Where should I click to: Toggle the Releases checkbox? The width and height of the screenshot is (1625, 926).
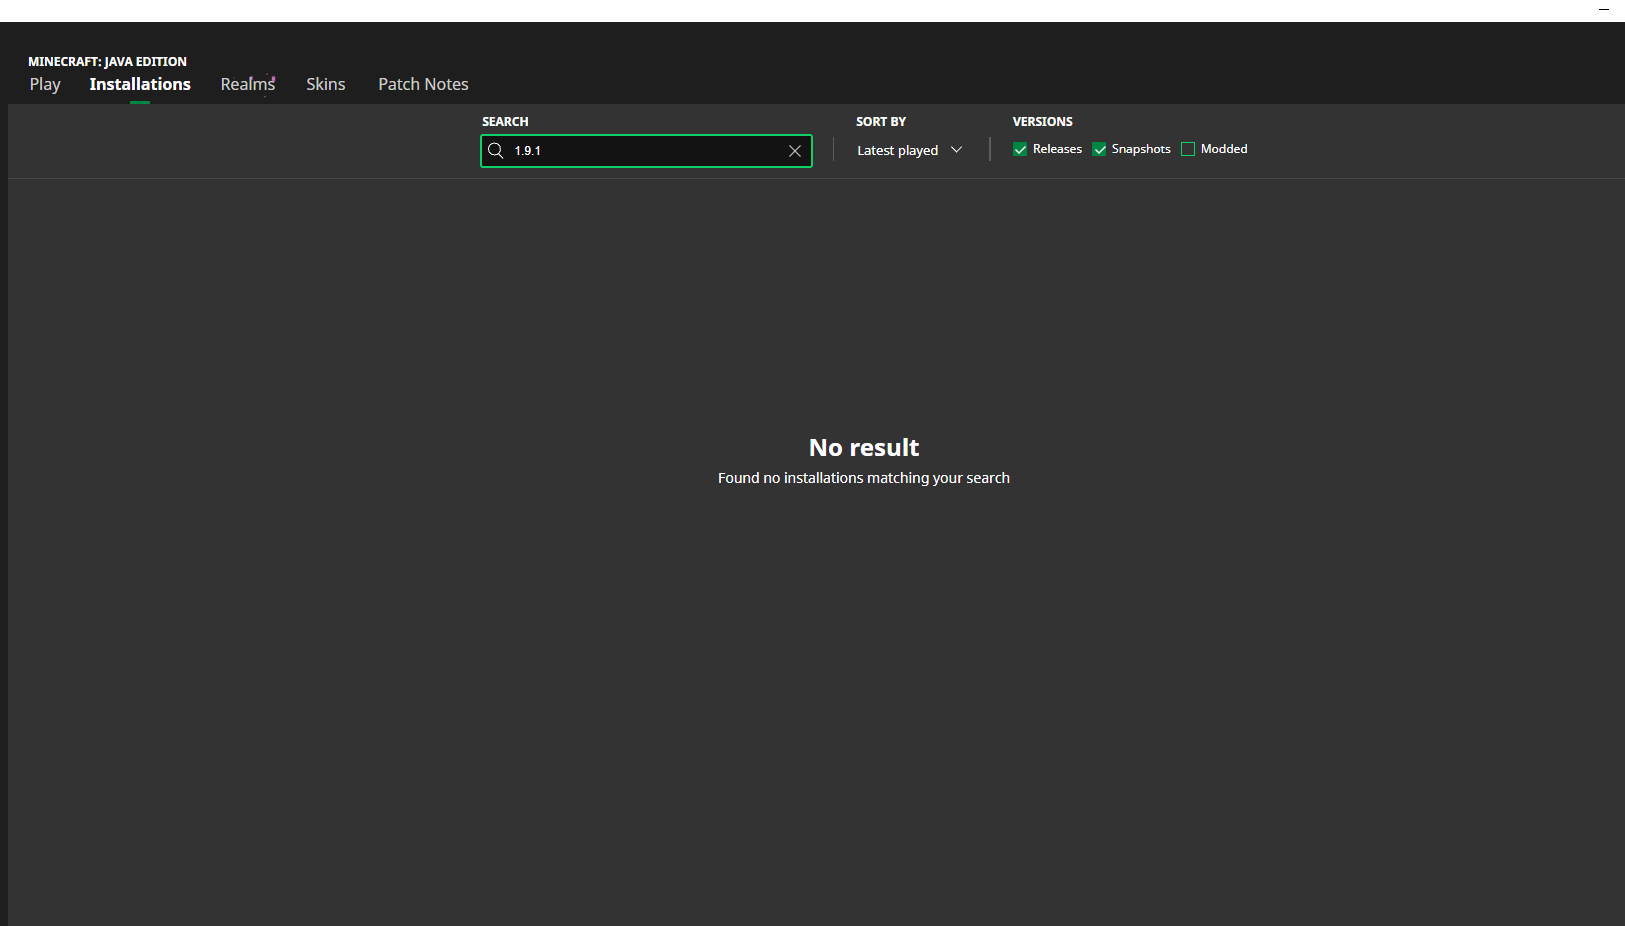coord(1020,149)
